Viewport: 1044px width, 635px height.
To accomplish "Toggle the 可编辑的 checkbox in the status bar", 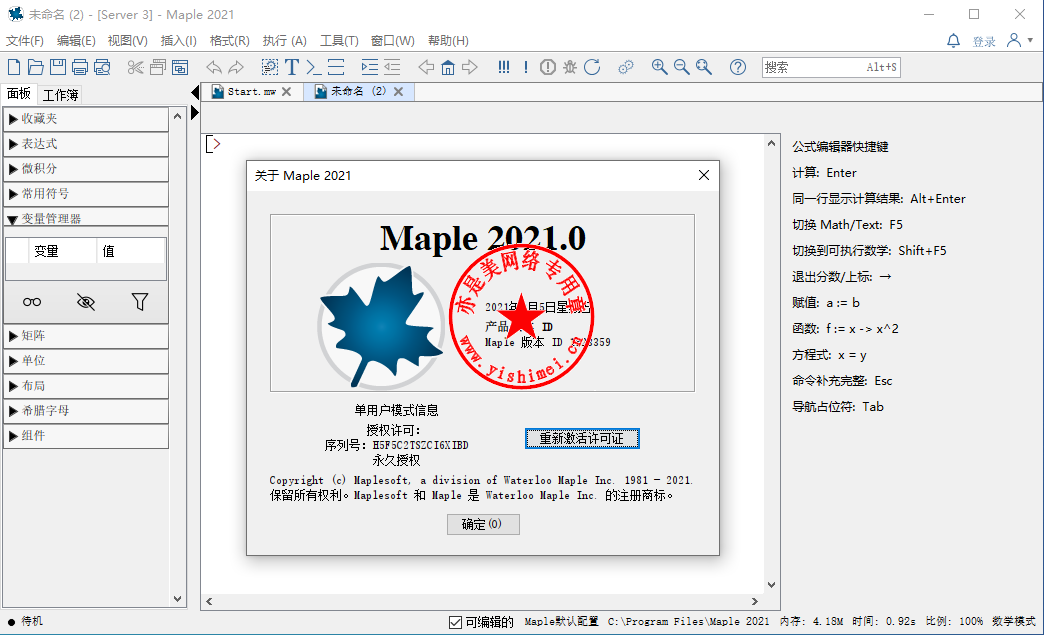I will 455,622.
